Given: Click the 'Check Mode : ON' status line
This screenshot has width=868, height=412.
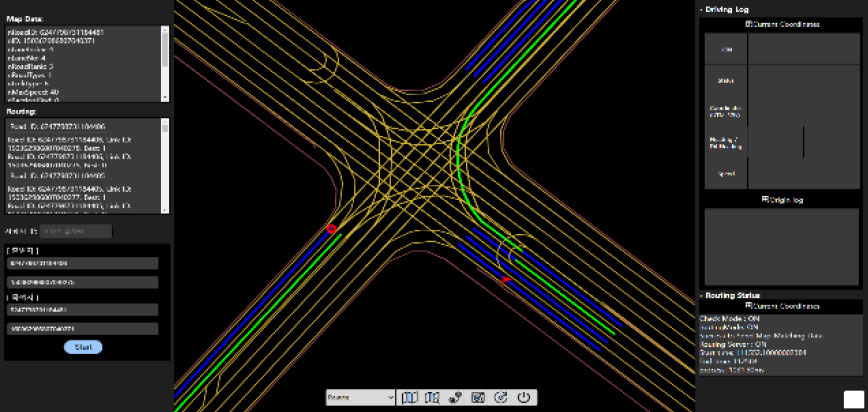Looking at the screenshot, I should pos(730,319).
